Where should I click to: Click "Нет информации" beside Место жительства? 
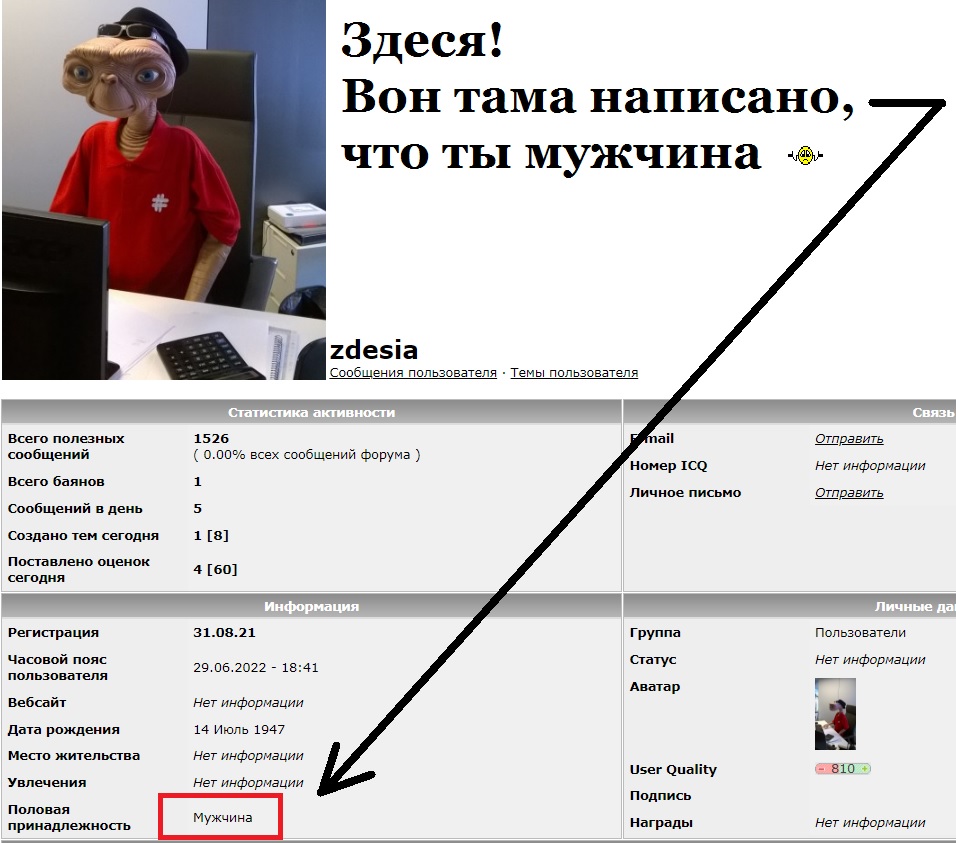click(248, 756)
